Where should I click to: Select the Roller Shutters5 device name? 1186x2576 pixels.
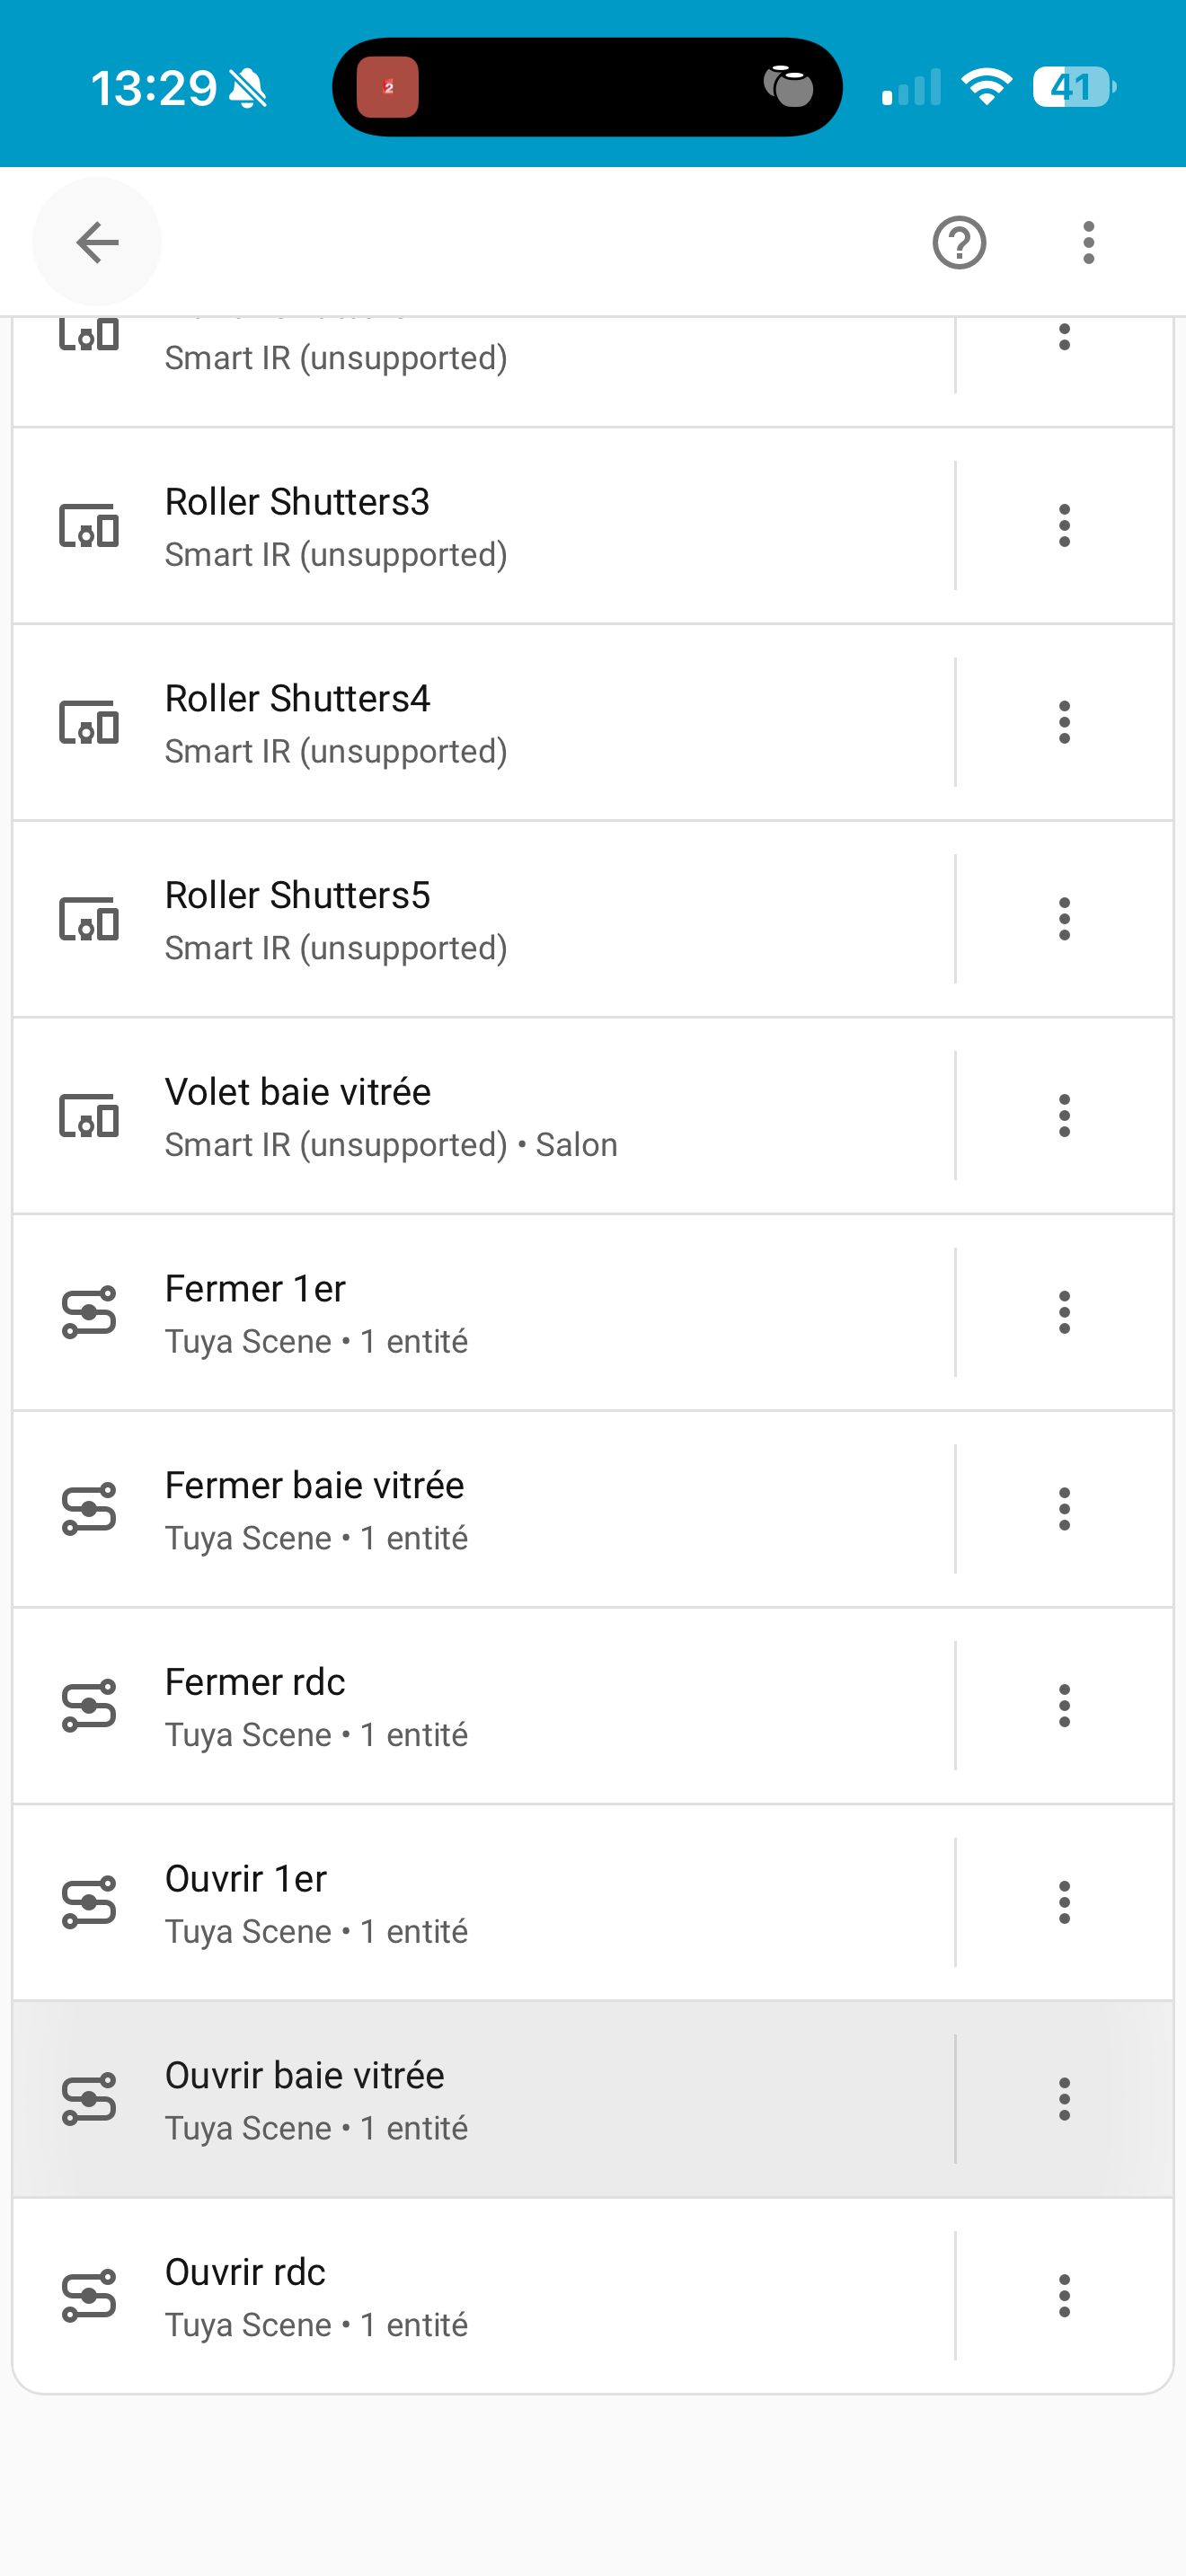tap(297, 895)
